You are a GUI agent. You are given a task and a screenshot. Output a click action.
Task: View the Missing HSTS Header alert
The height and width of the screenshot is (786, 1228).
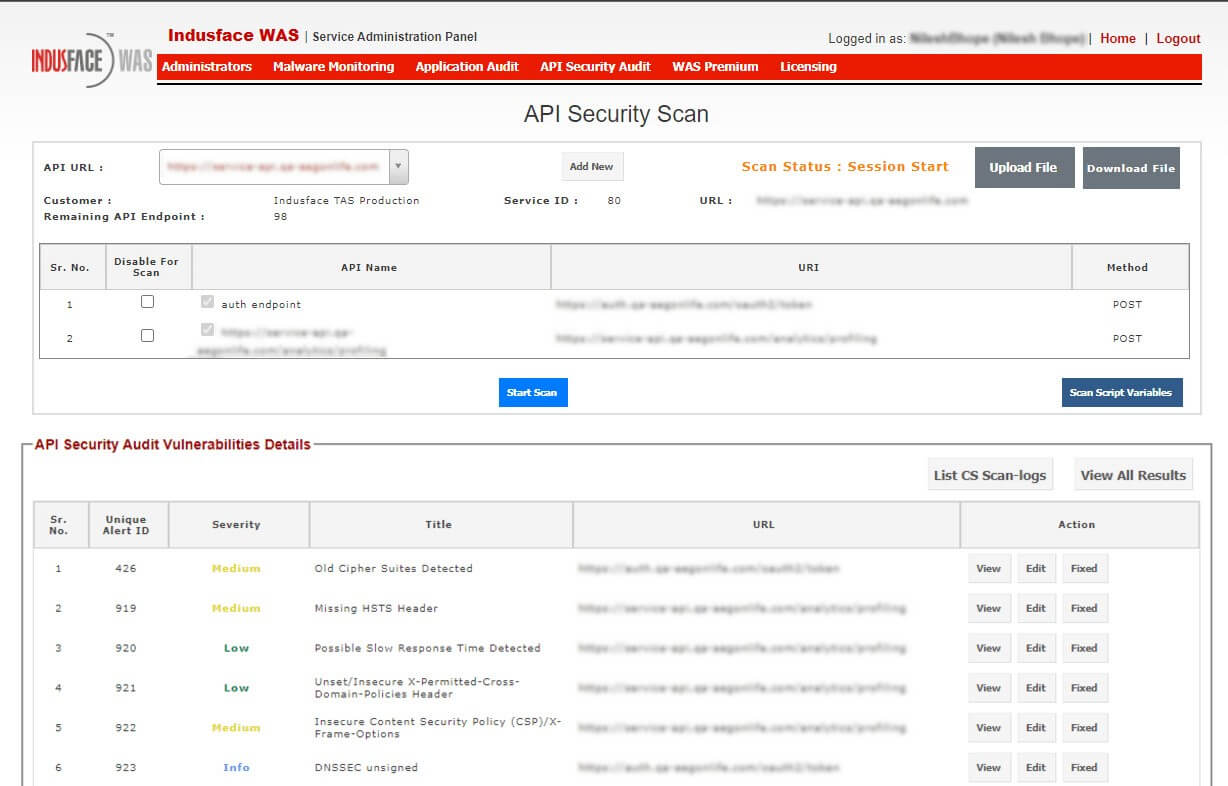click(989, 608)
